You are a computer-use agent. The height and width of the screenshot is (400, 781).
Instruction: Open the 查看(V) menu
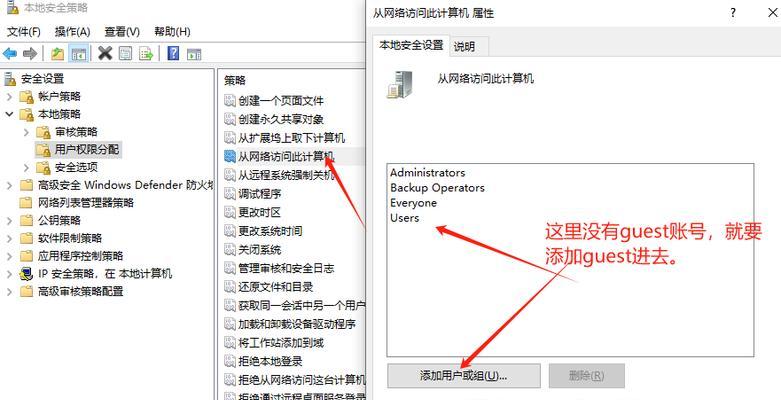[x=122, y=32]
